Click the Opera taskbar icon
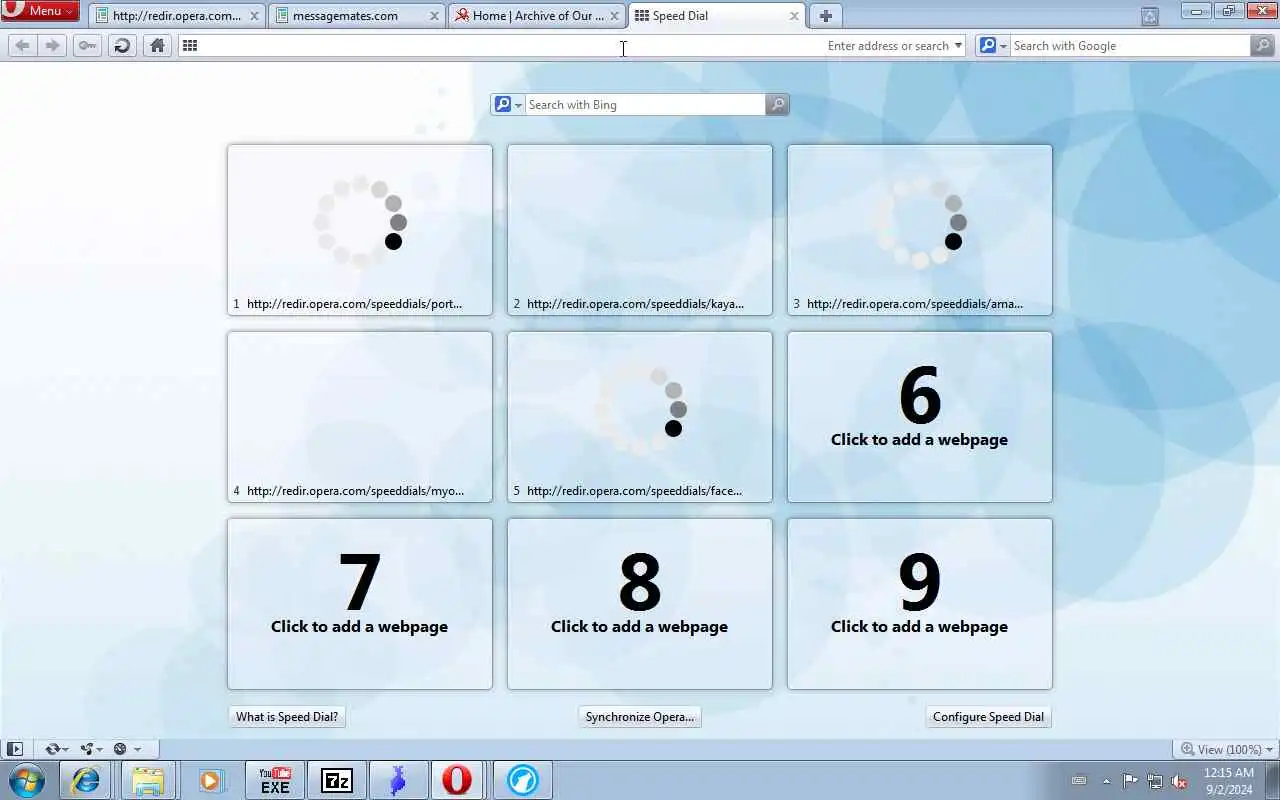This screenshot has width=1280, height=800. tap(458, 780)
